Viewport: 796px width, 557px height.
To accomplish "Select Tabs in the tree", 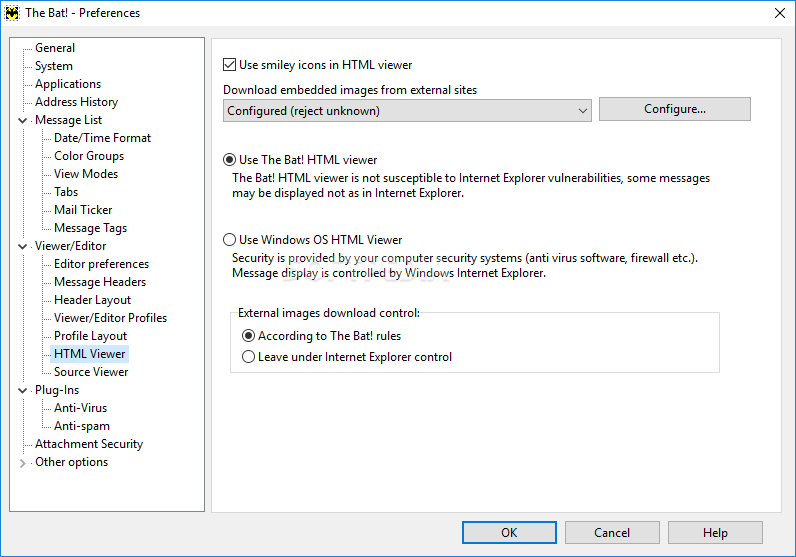I will pyautogui.click(x=66, y=192).
